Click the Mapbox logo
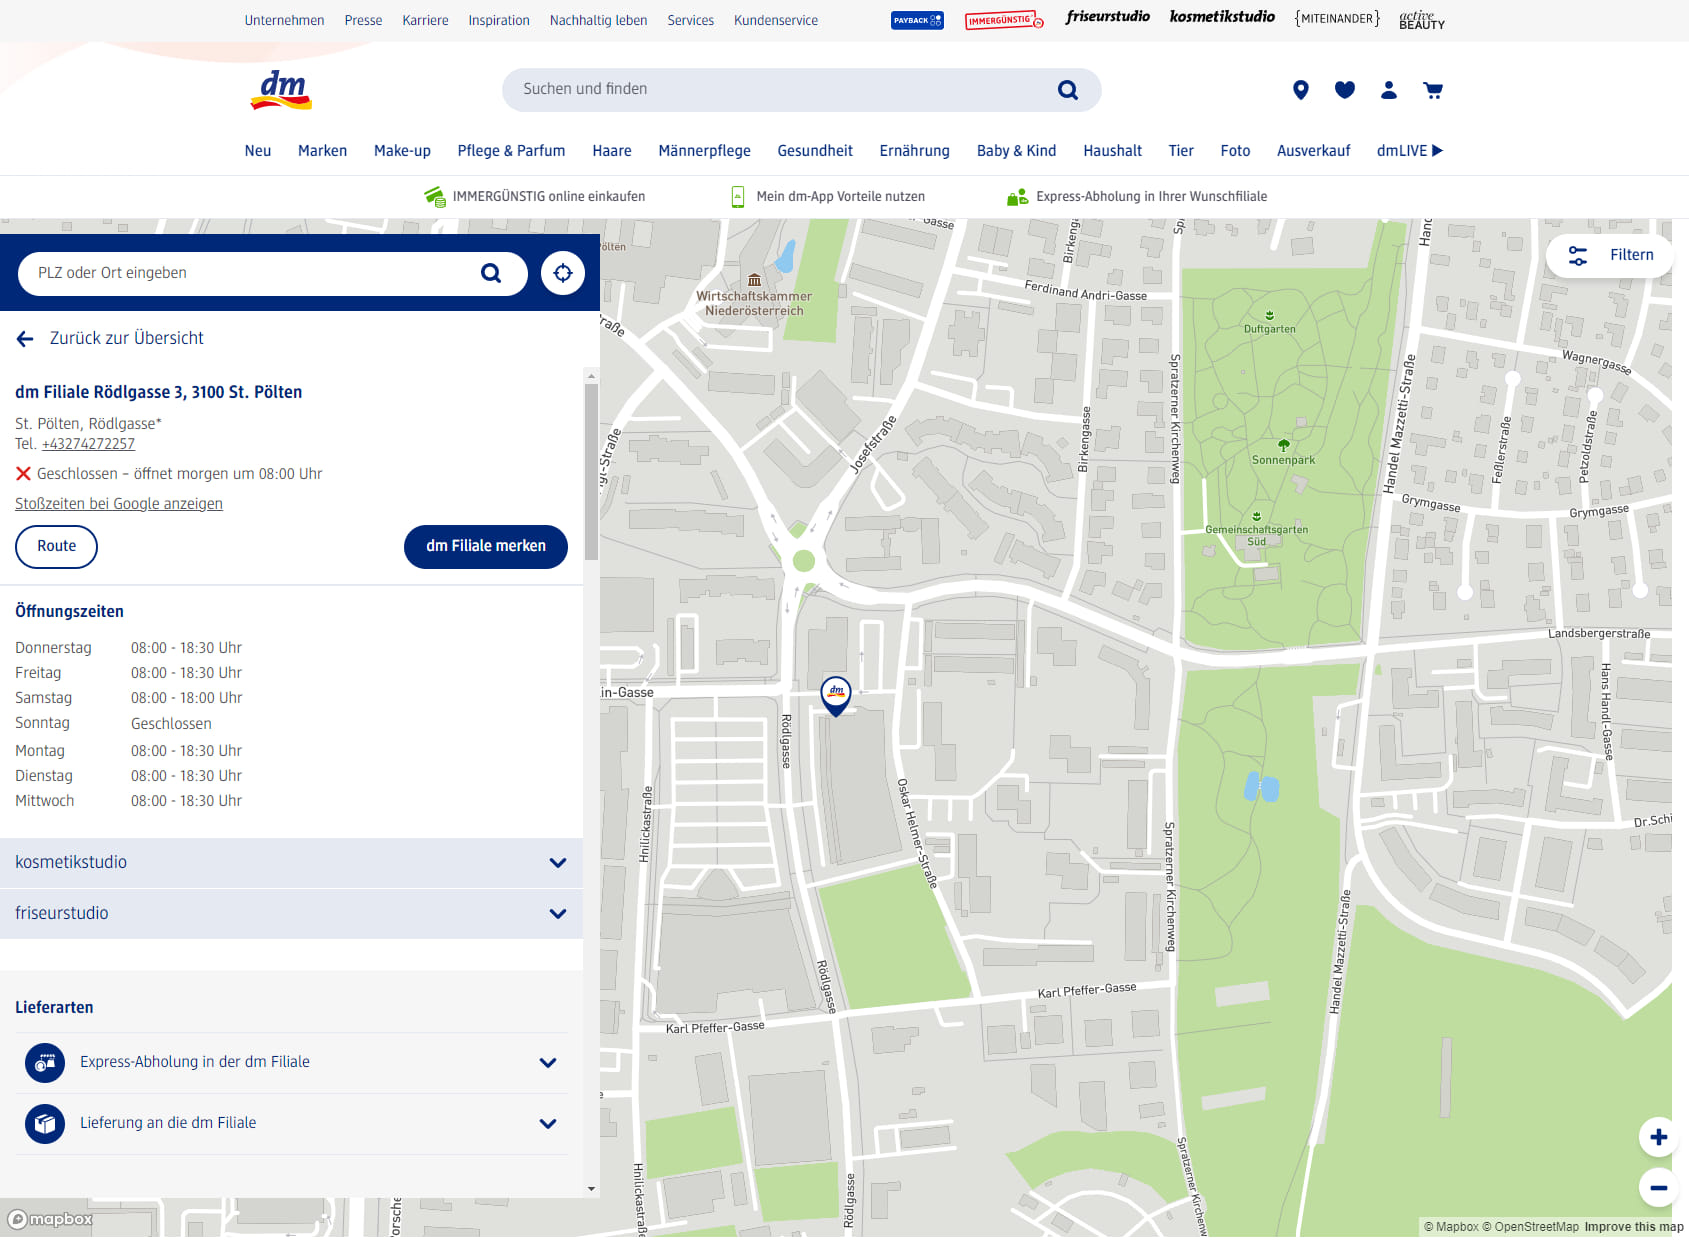 click(50, 1219)
